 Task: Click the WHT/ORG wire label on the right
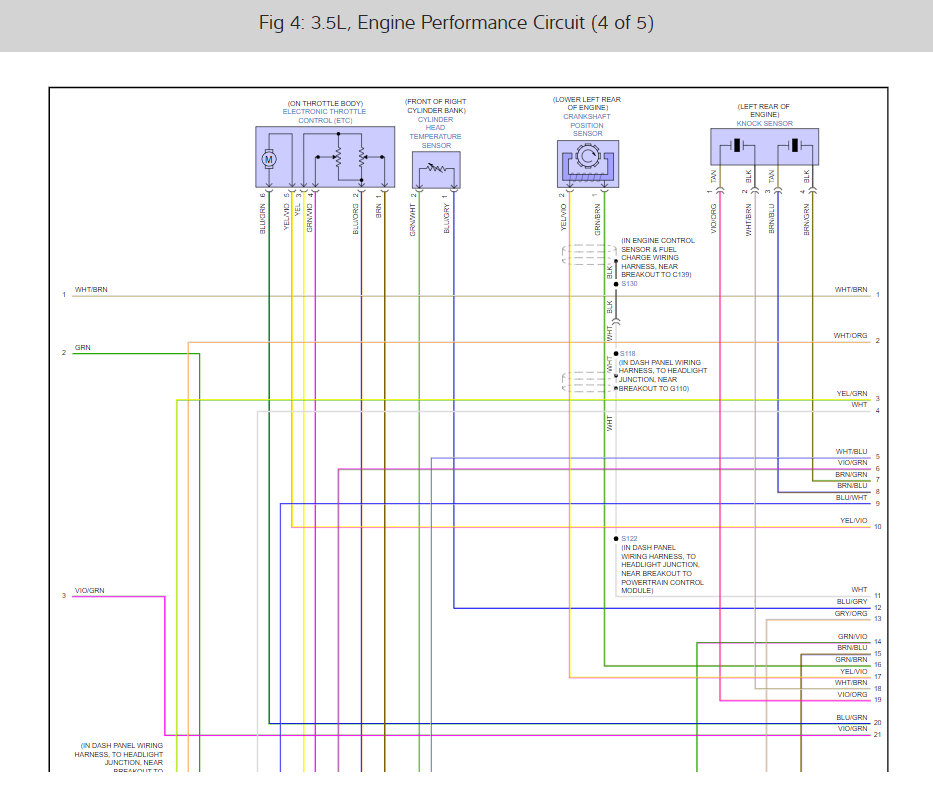[x=850, y=336]
